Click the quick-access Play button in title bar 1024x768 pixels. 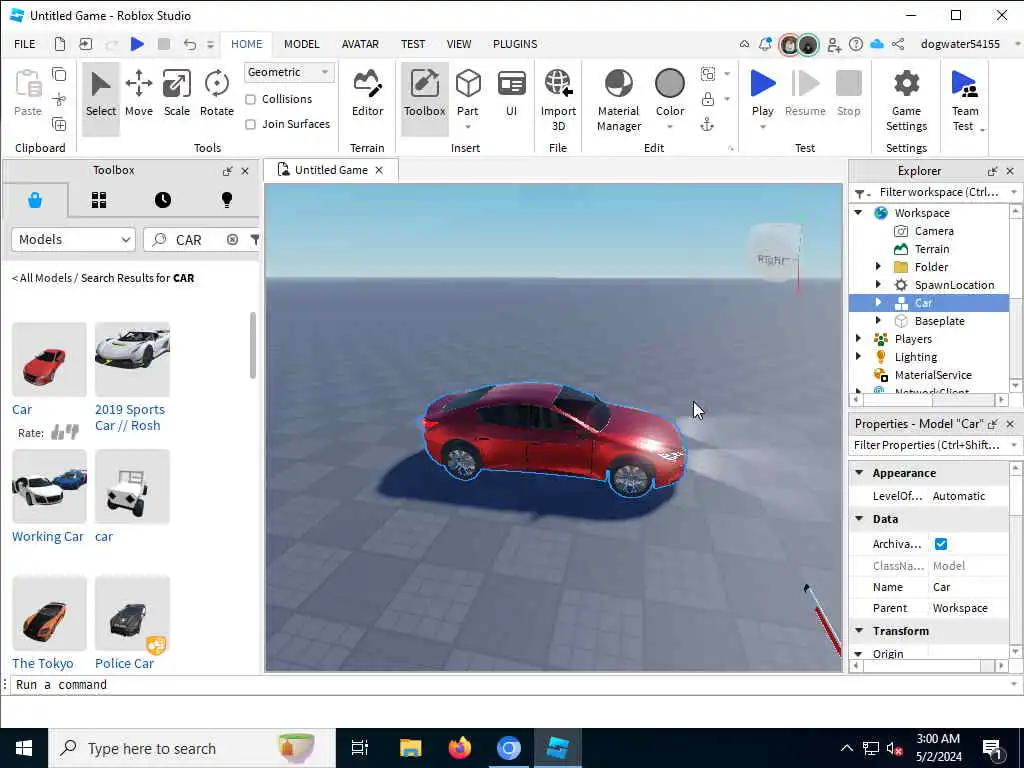click(137, 44)
